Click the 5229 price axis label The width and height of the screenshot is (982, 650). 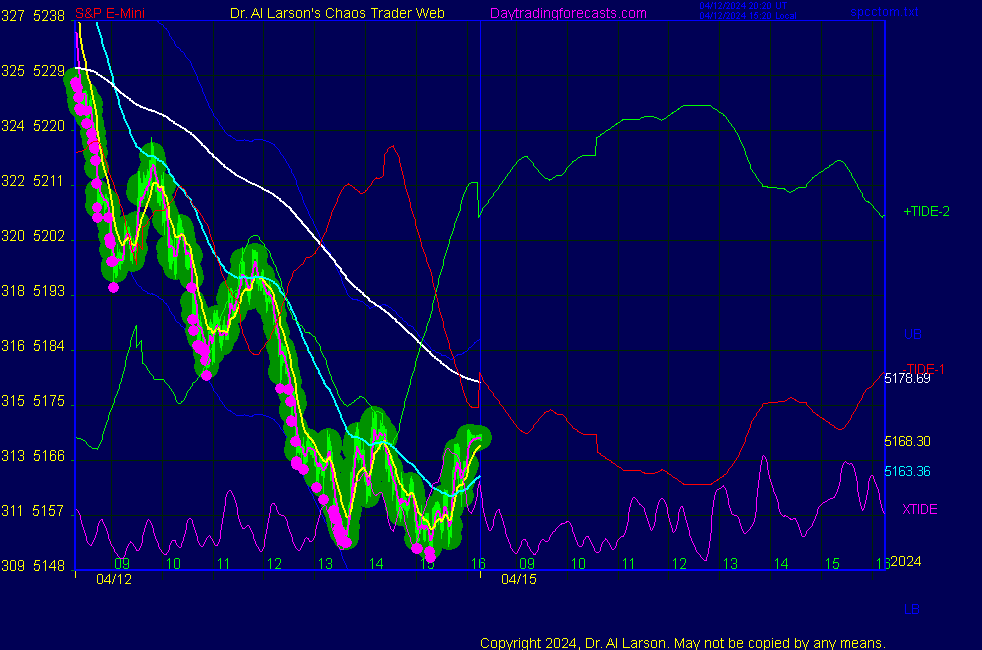[49, 71]
